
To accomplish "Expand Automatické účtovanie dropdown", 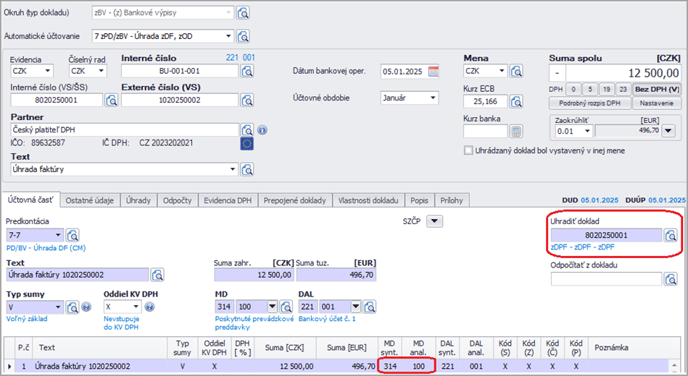I will coord(229,36).
